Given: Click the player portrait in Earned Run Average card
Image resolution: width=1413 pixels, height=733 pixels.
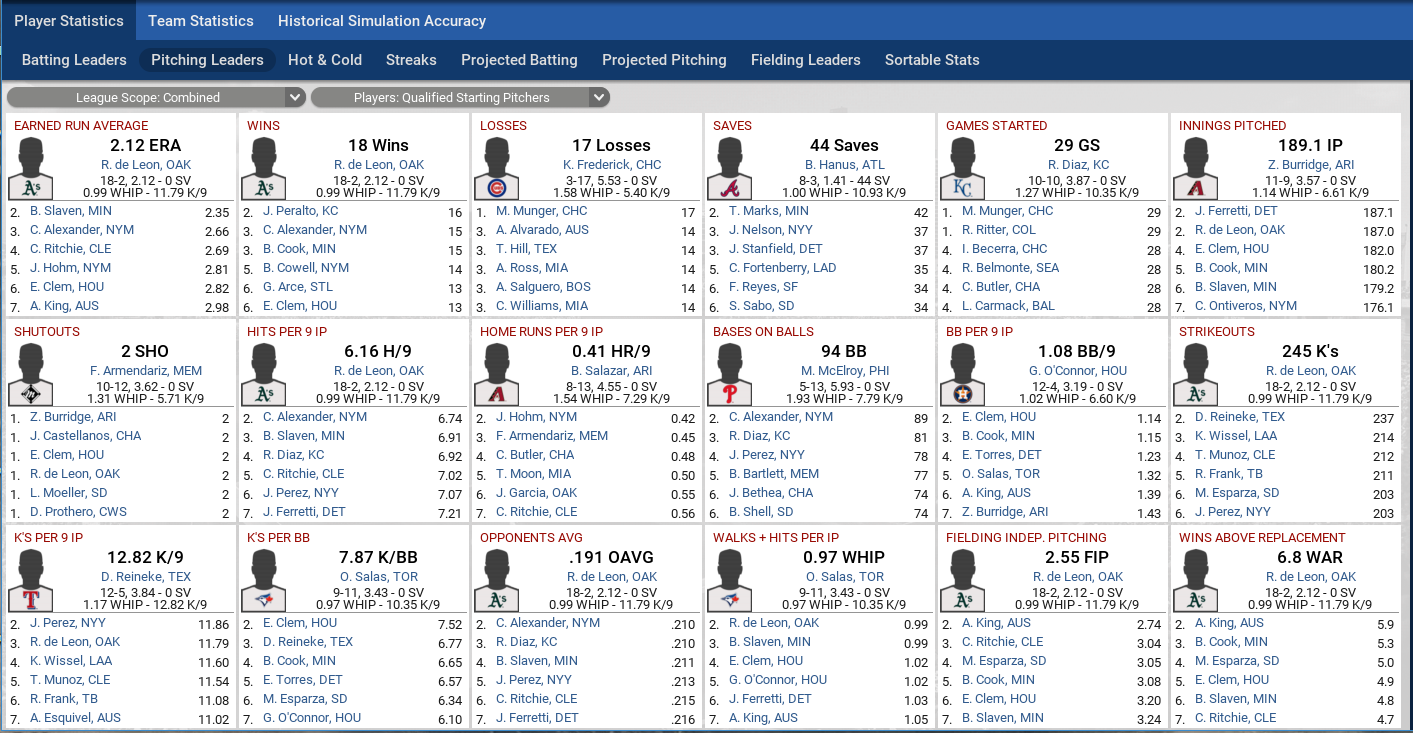Looking at the screenshot, I should click(x=30, y=168).
